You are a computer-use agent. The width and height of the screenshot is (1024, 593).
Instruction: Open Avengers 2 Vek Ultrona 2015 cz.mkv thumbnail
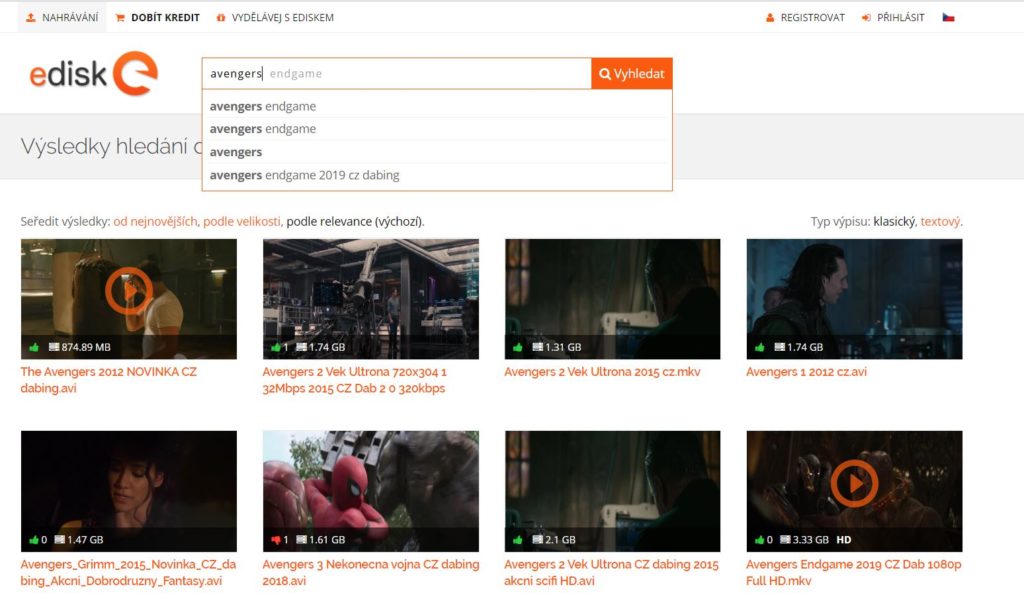click(613, 299)
